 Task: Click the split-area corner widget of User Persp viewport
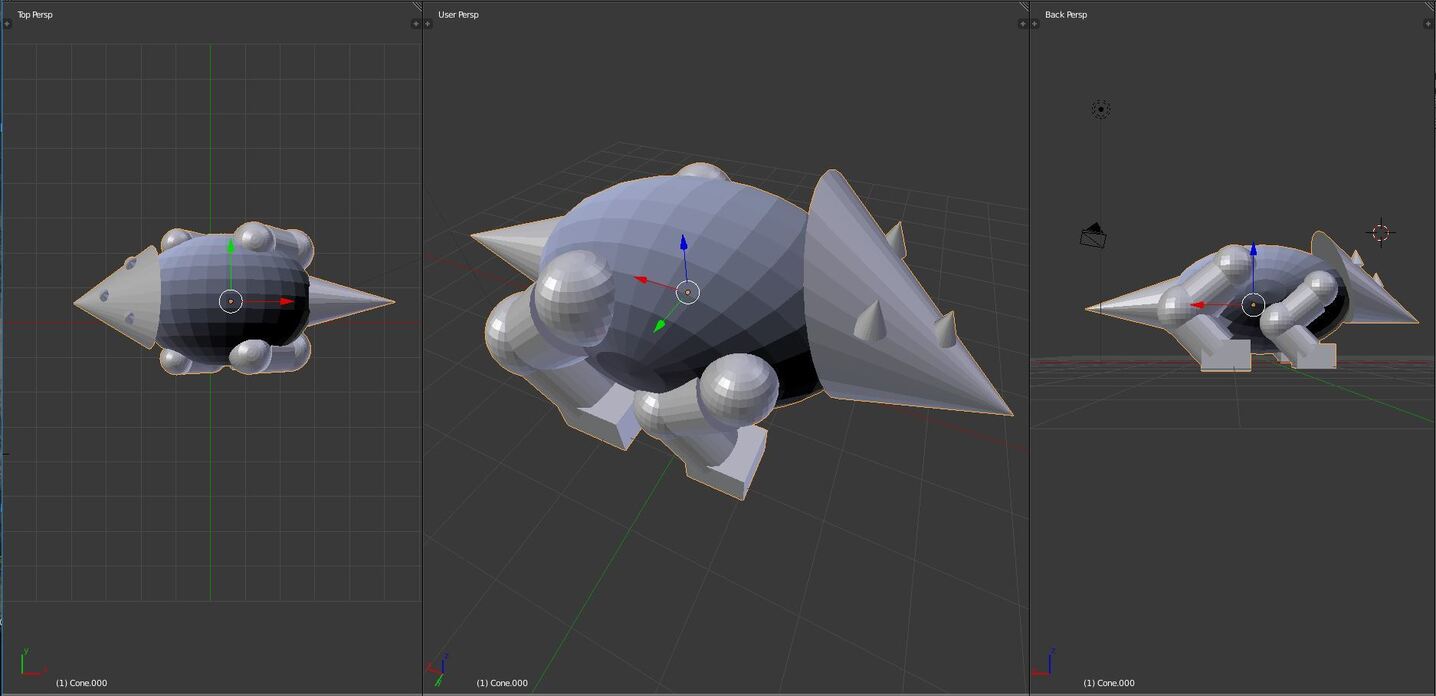coord(1023,6)
